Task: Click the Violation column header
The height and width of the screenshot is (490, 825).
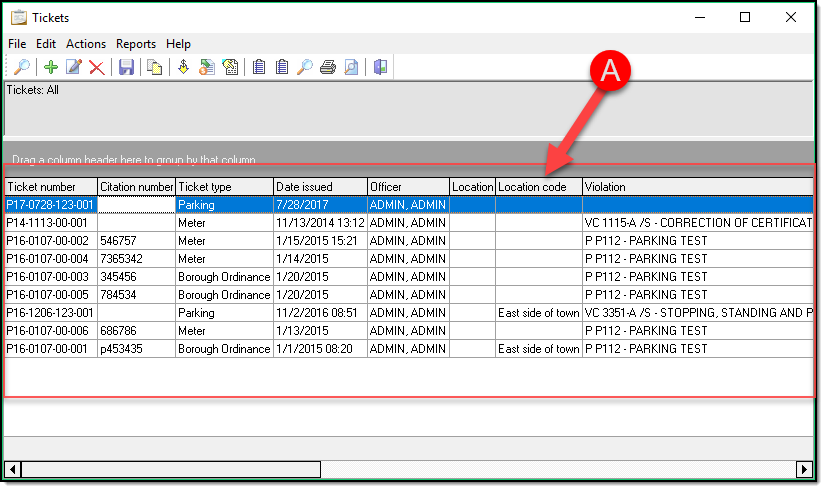Action: [696, 187]
